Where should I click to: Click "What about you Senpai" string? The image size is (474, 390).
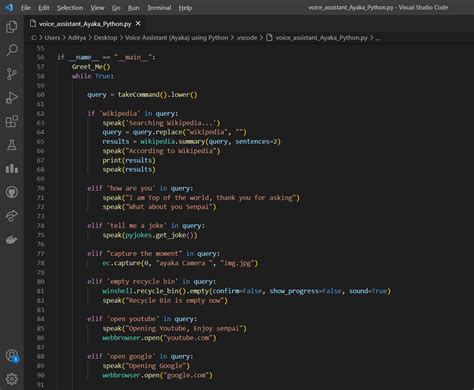[169, 207]
